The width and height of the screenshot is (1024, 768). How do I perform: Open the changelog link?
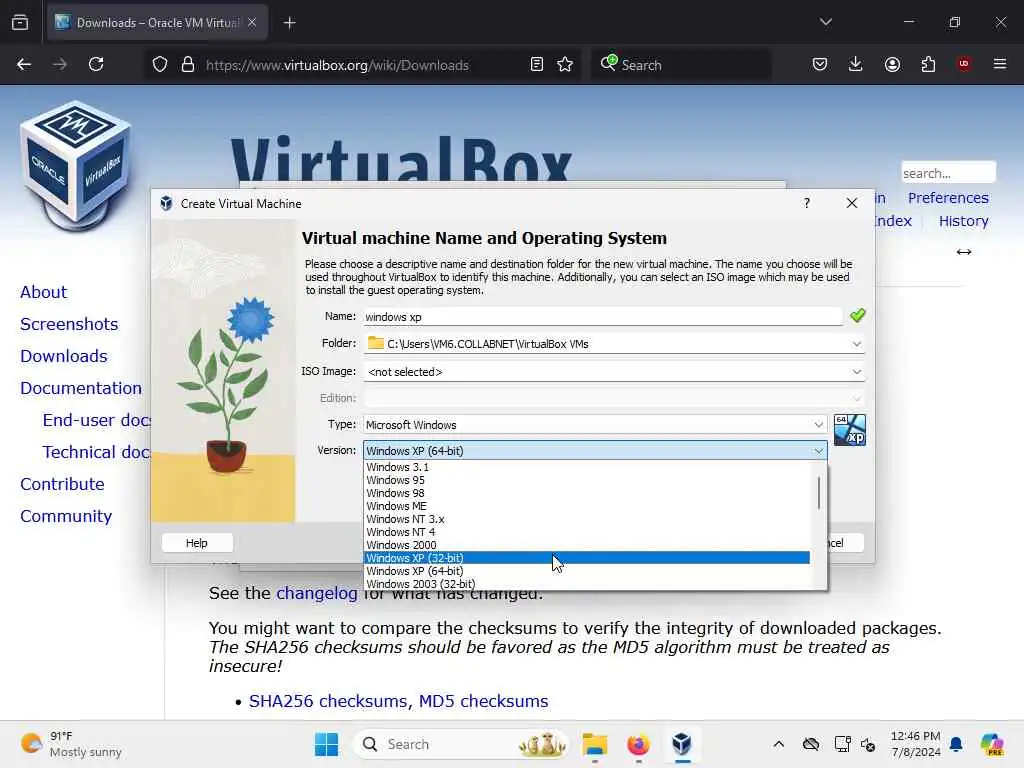(x=317, y=594)
